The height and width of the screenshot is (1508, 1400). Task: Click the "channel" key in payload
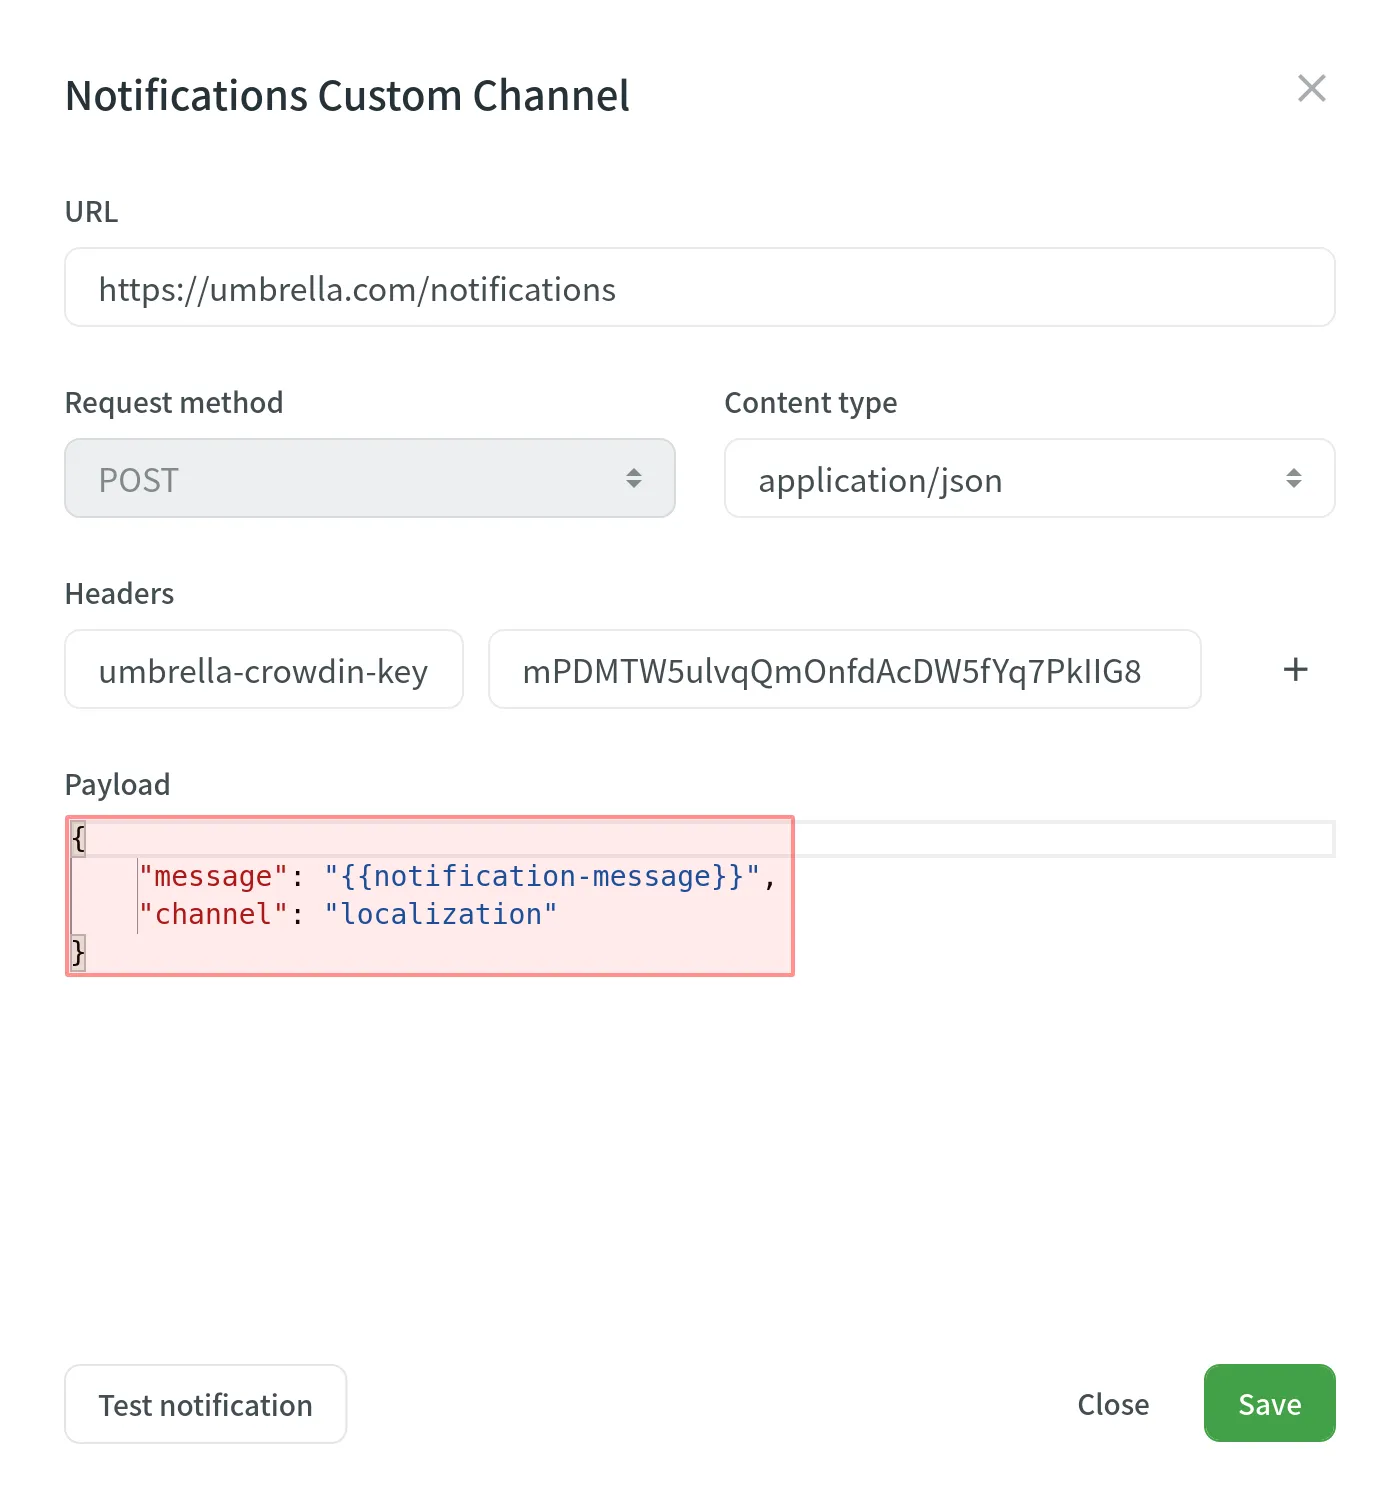click(x=213, y=915)
